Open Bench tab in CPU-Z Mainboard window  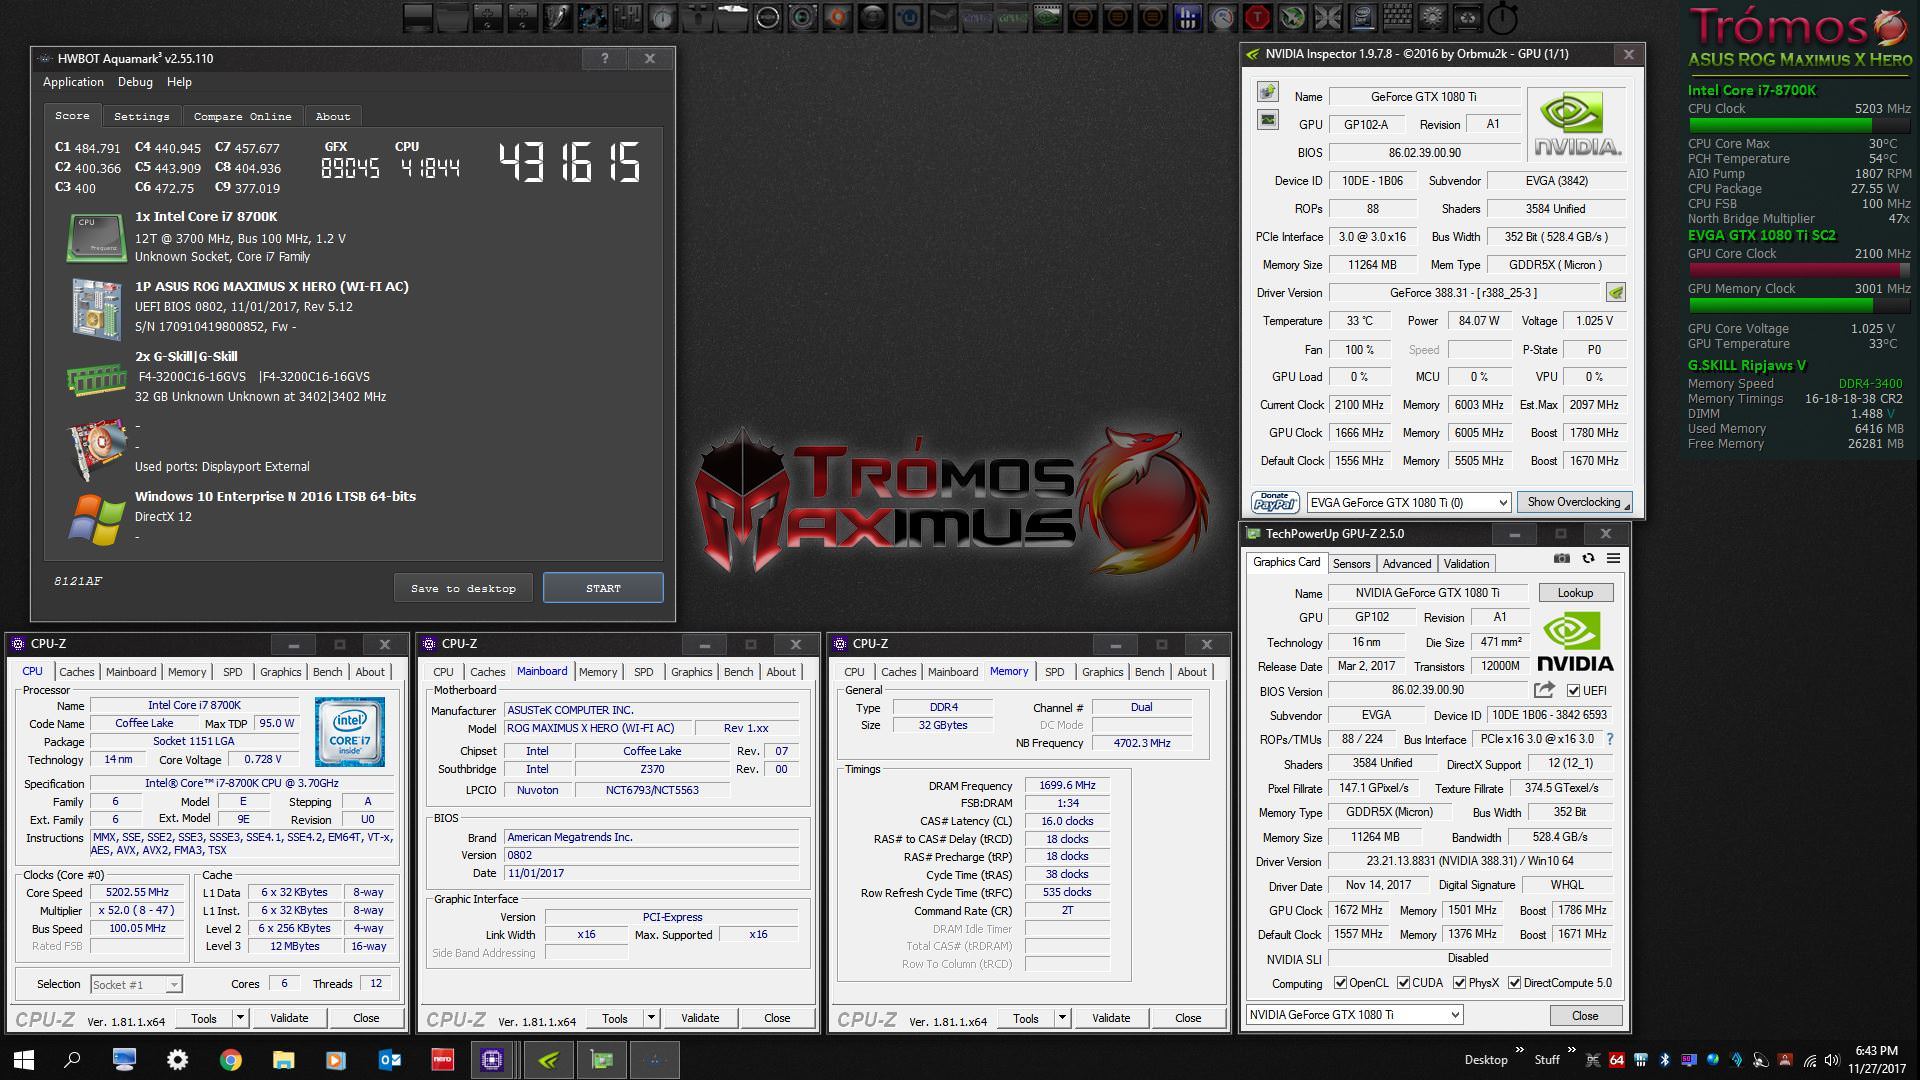click(x=738, y=672)
